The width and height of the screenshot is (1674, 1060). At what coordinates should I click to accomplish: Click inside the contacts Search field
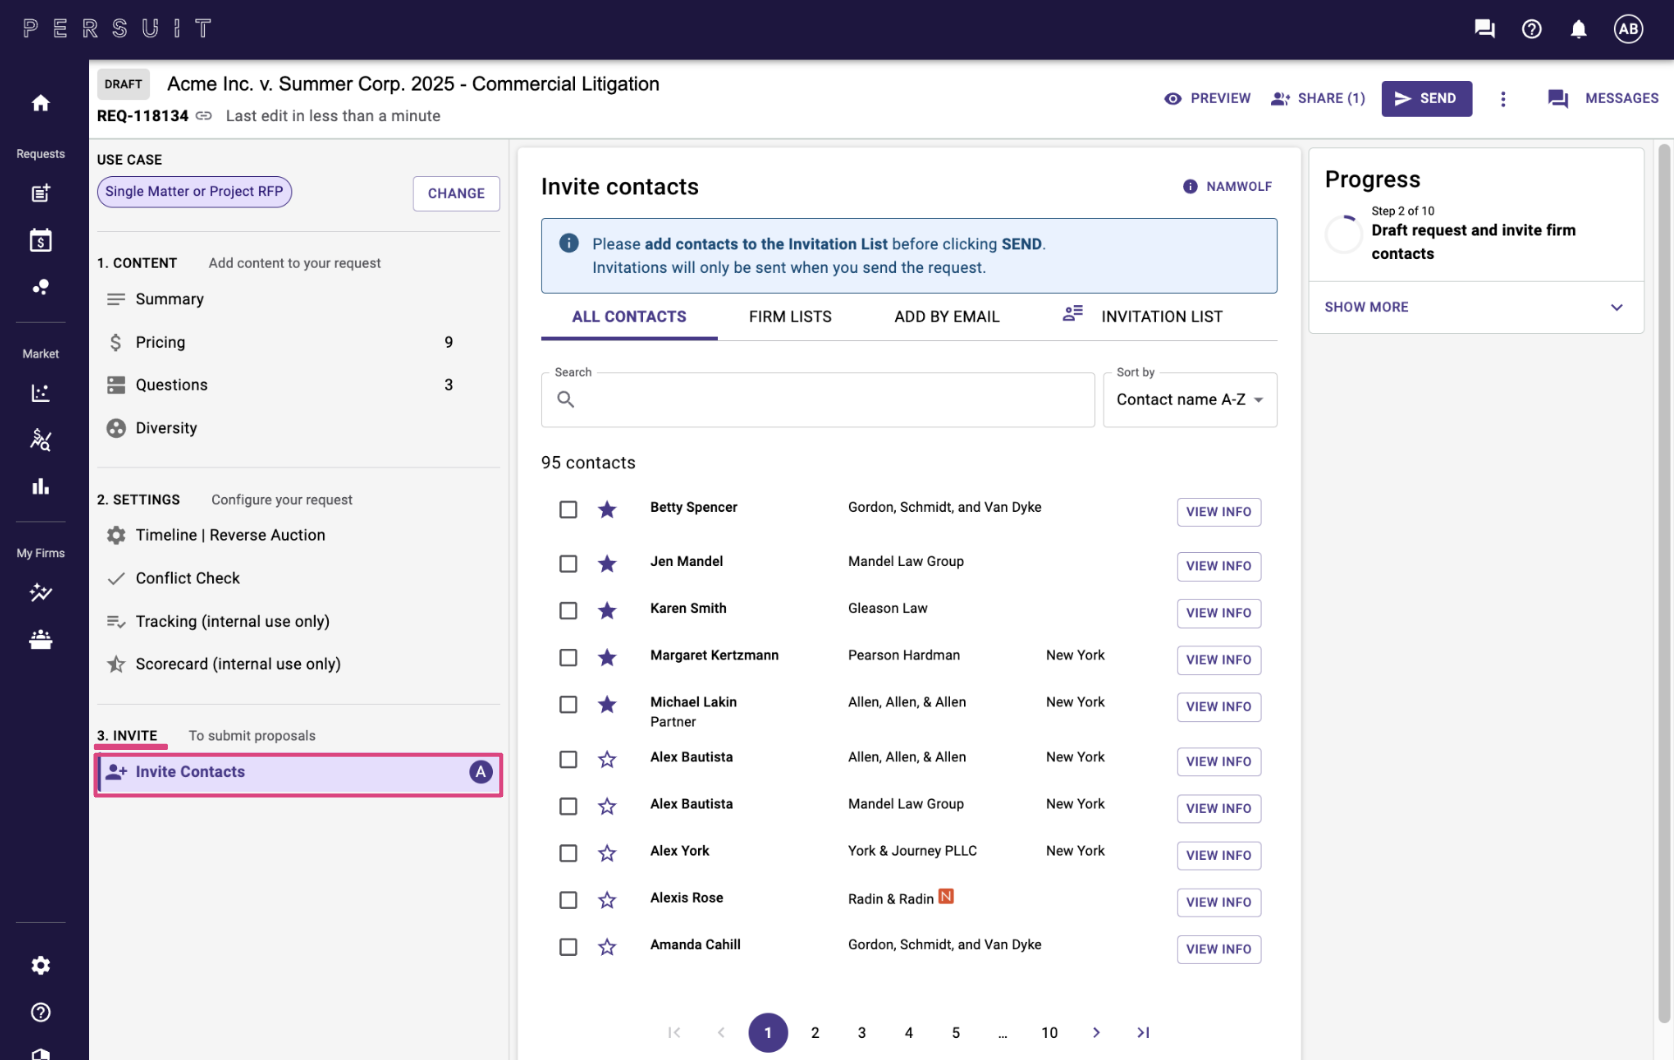point(818,400)
